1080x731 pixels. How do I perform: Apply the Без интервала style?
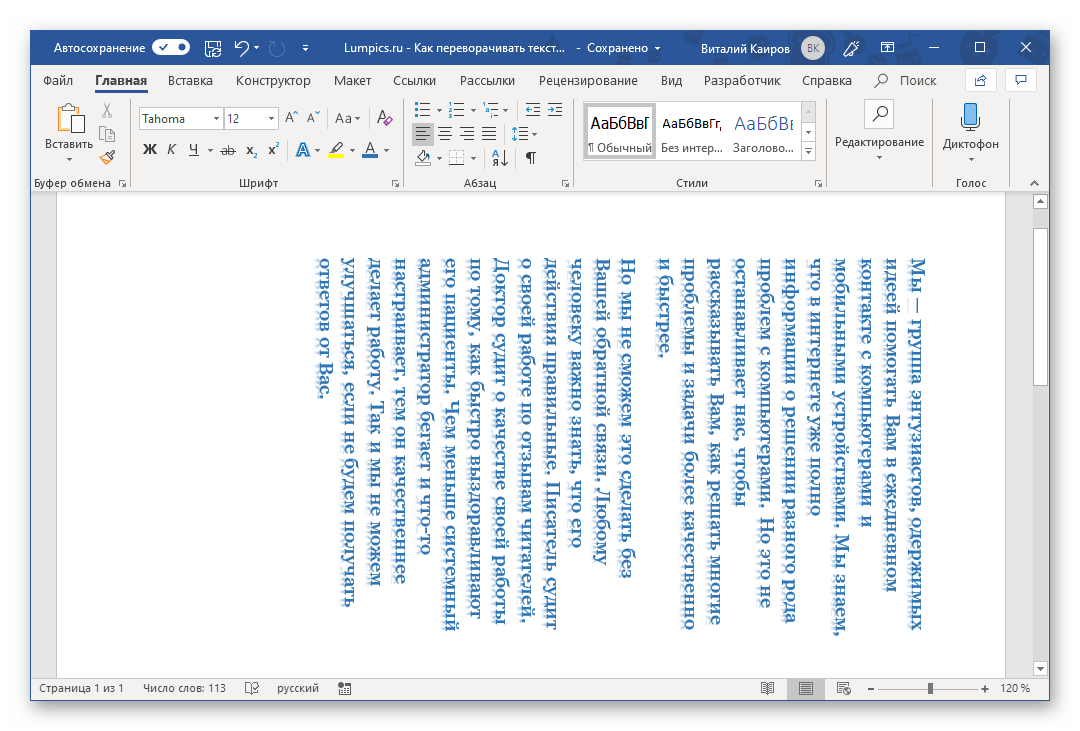(692, 132)
